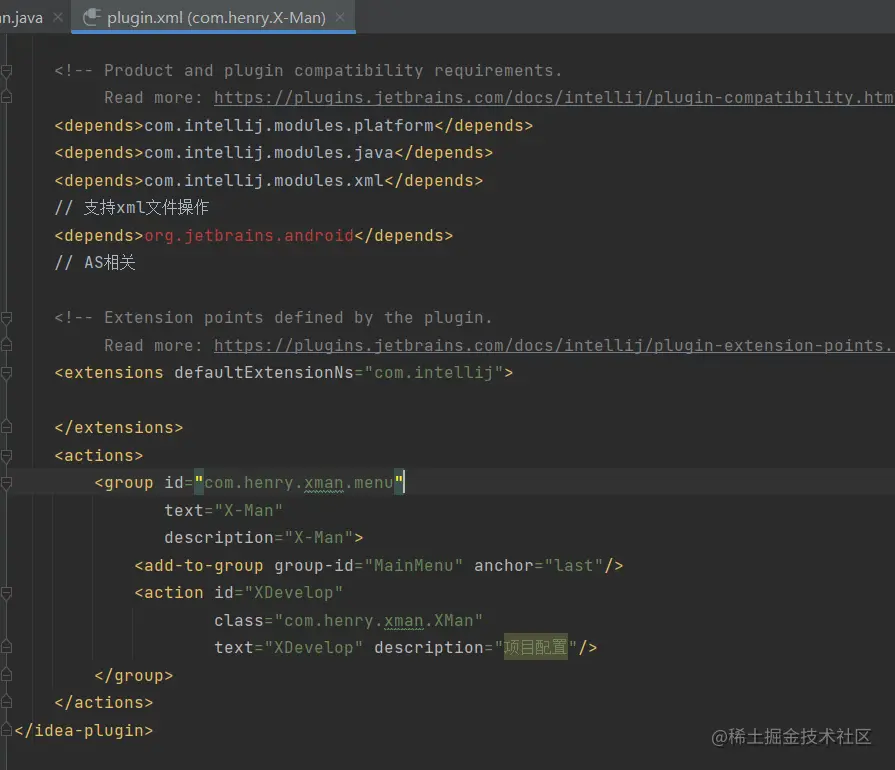This screenshot has width=895, height=770.
Task: Switch to the plugin.xml (com.henry.X-Man) tab
Action: click(213, 17)
